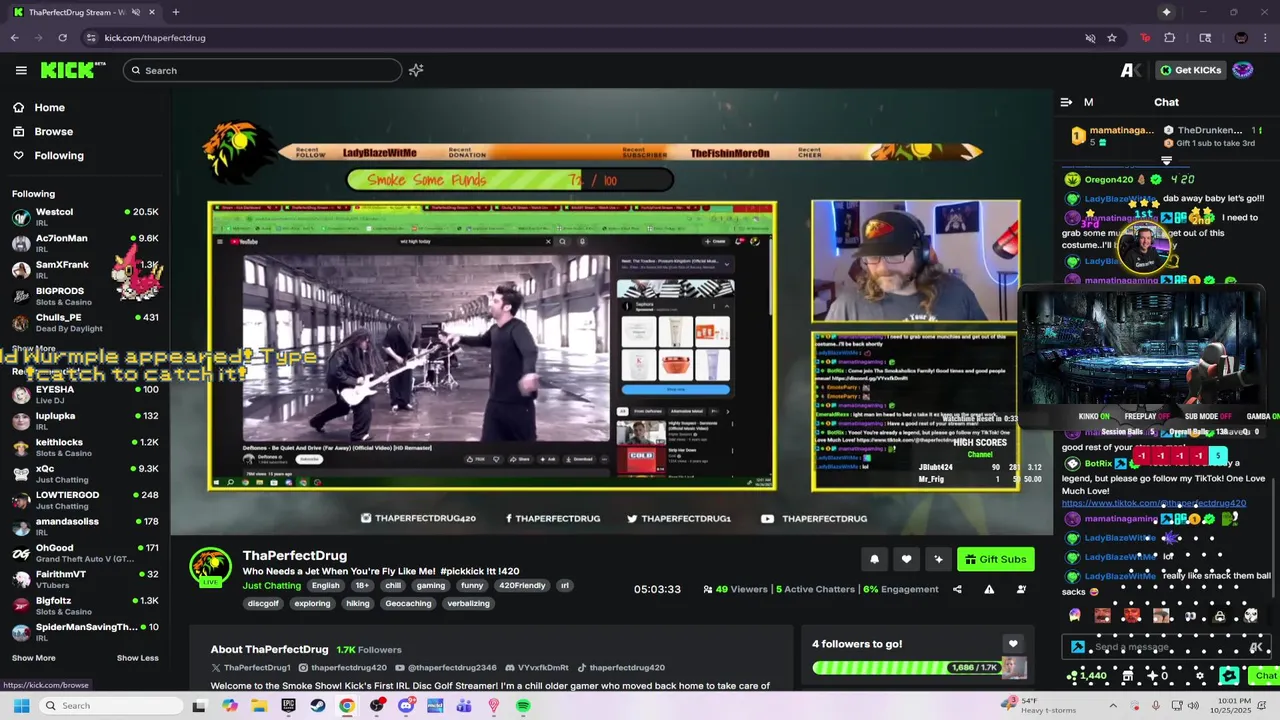Viewport: 1280px width, 720px height.
Task: Click heart on follower goal card
Action: [1013, 645]
